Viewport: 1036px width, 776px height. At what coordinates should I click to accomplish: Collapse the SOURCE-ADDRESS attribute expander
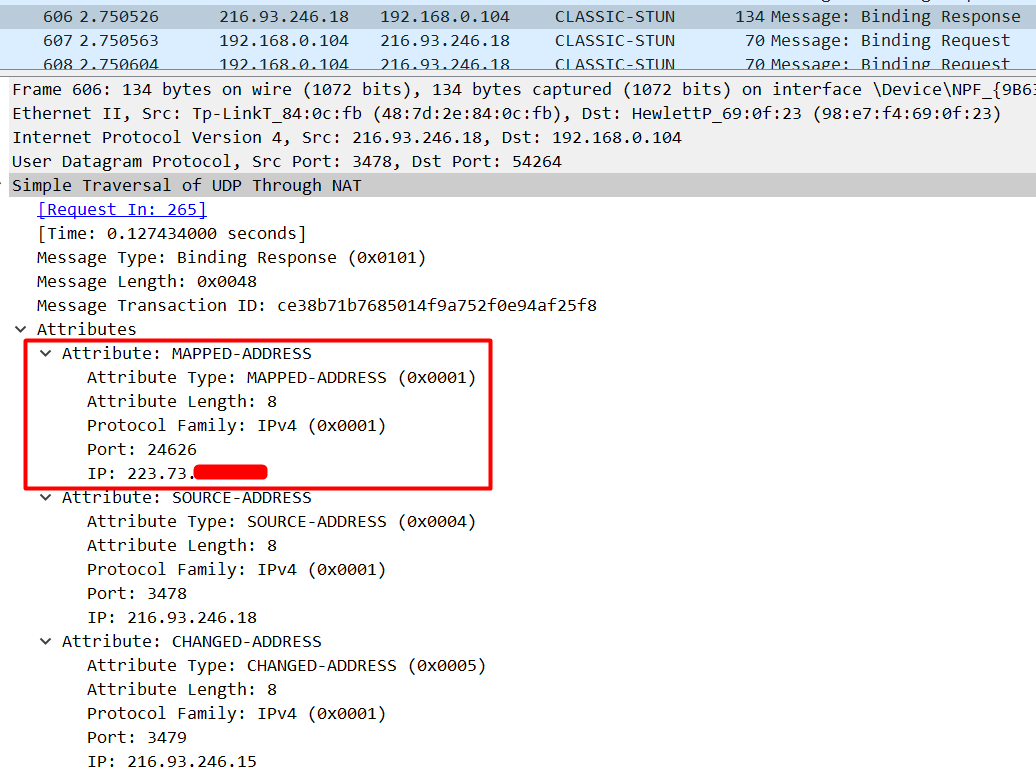click(x=46, y=498)
